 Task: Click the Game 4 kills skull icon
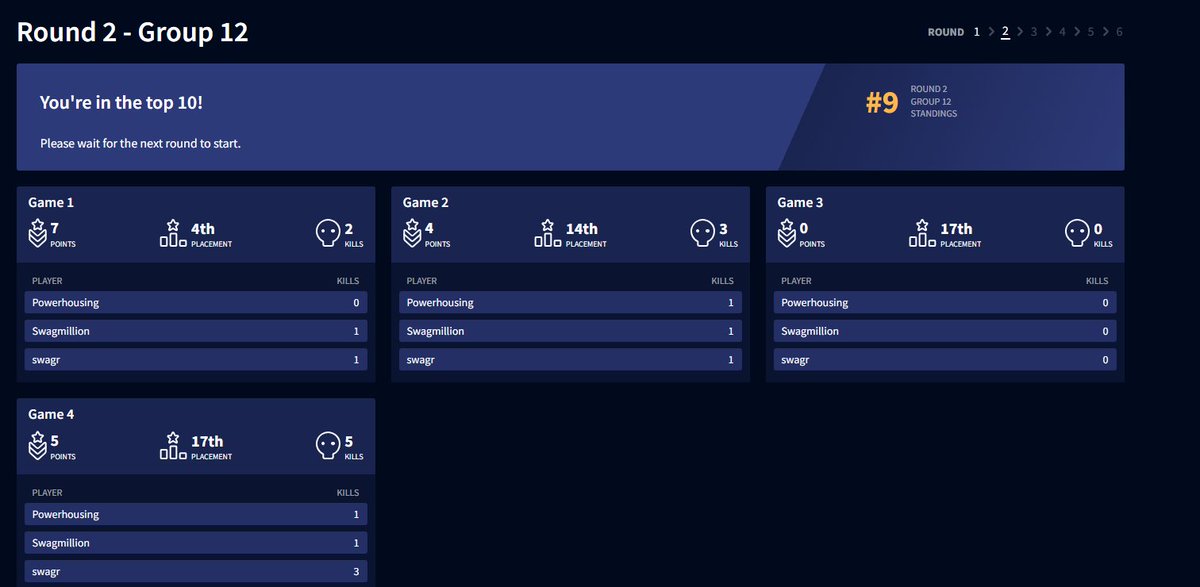[x=327, y=445]
